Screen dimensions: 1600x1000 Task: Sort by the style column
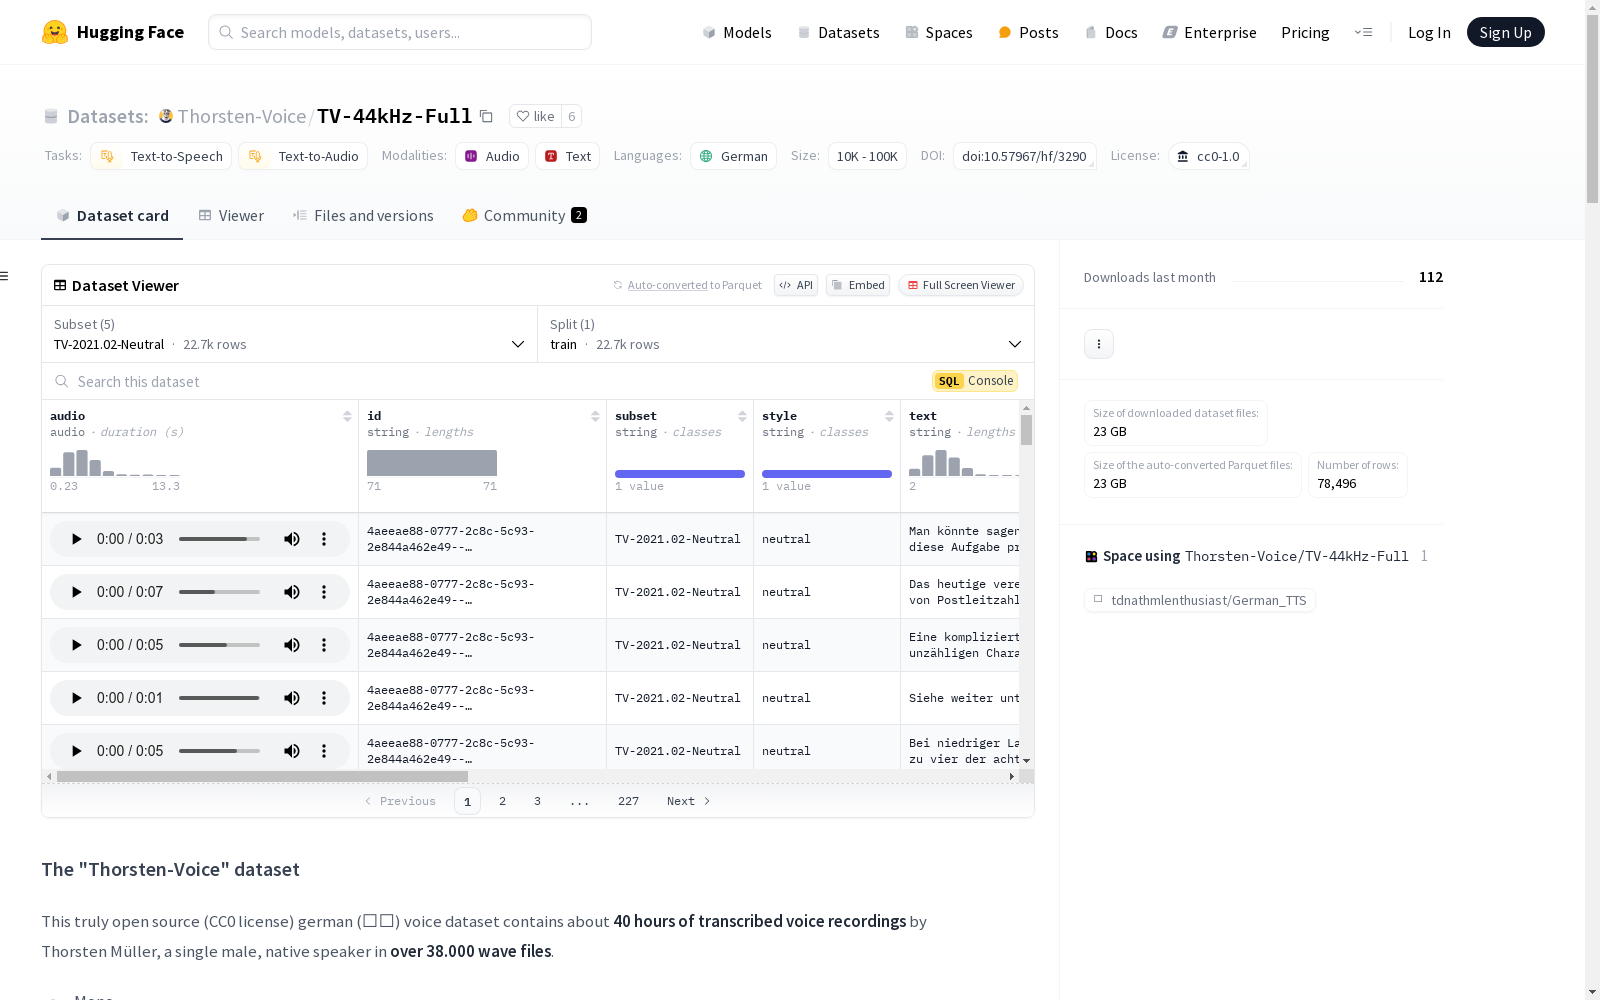coord(889,416)
